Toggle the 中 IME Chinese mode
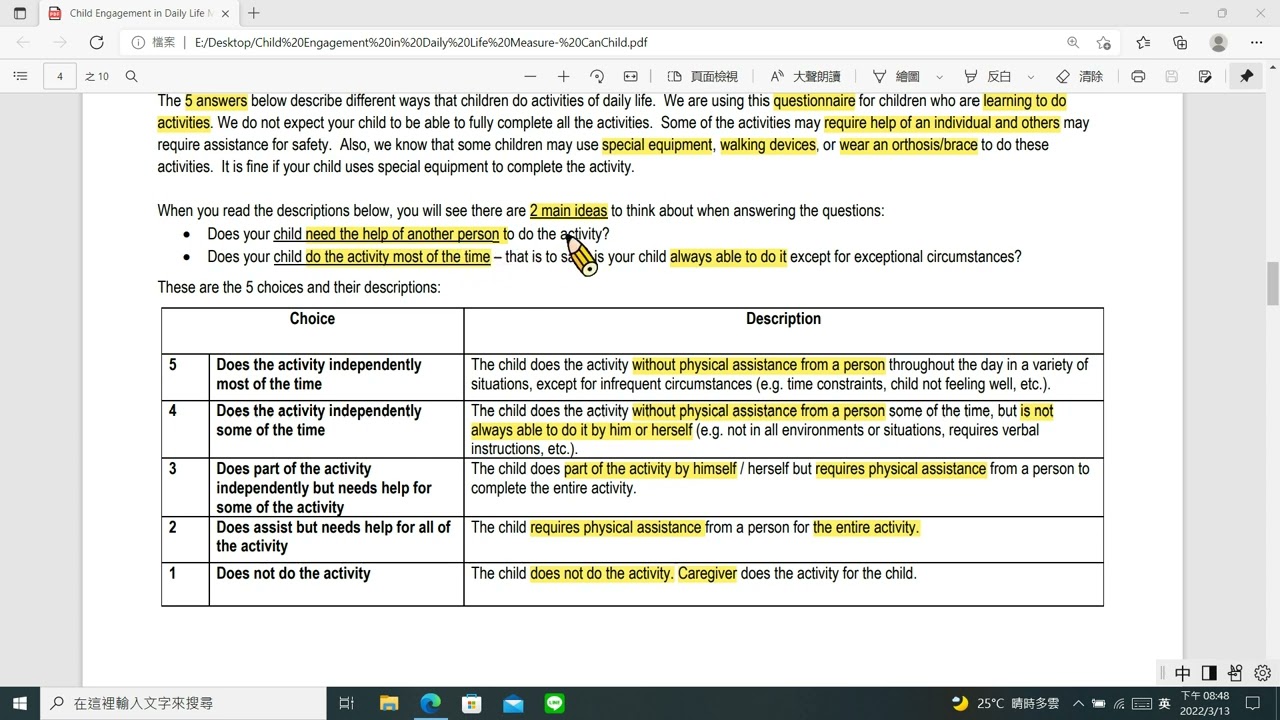 pyautogui.click(x=1183, y=673)
